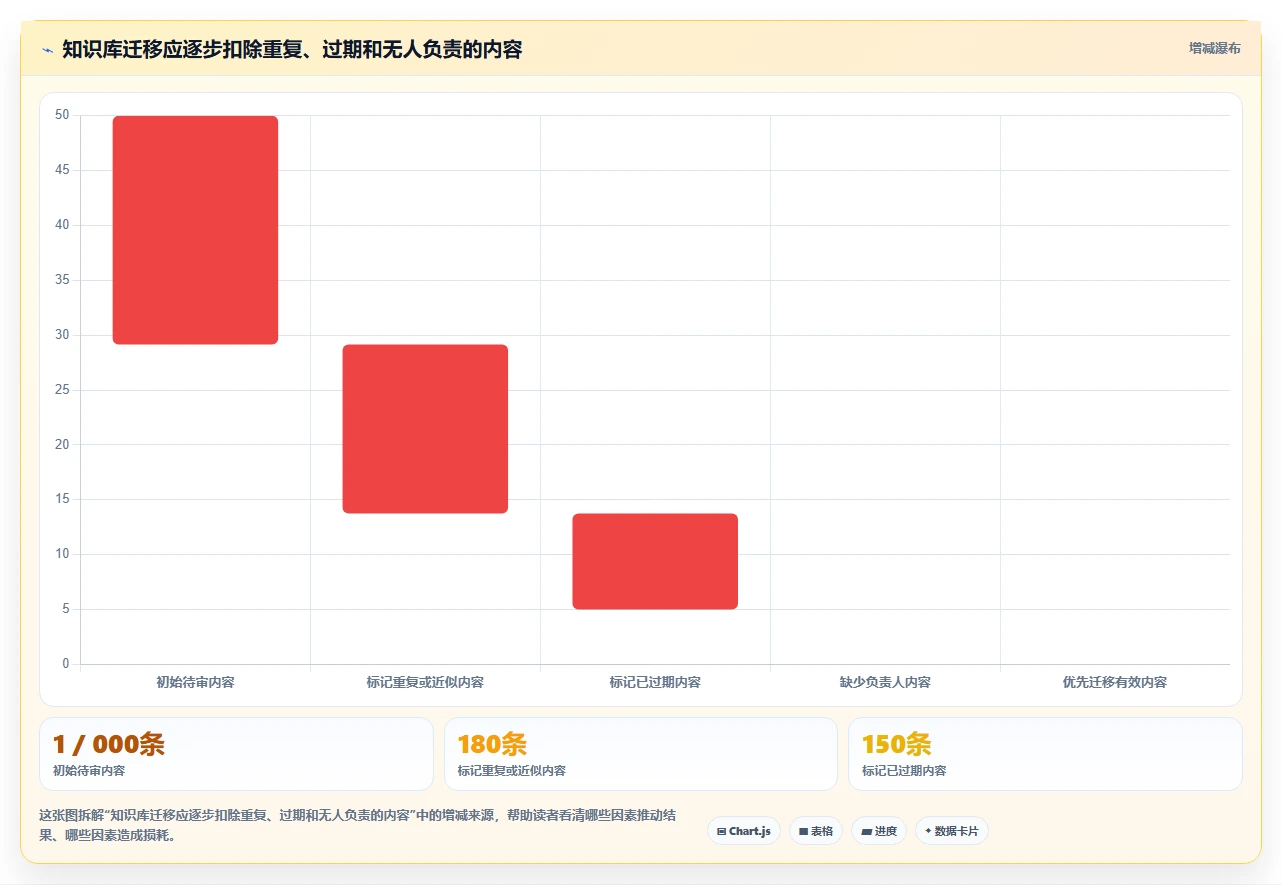Click the Chart.js tag chip
The image size is (1282, 885).
[x=744, y=831]
